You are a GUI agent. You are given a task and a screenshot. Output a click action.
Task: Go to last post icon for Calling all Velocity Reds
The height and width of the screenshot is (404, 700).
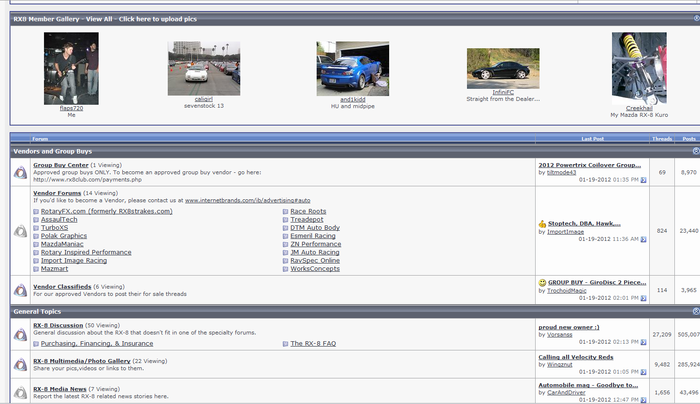coord(643,372)
